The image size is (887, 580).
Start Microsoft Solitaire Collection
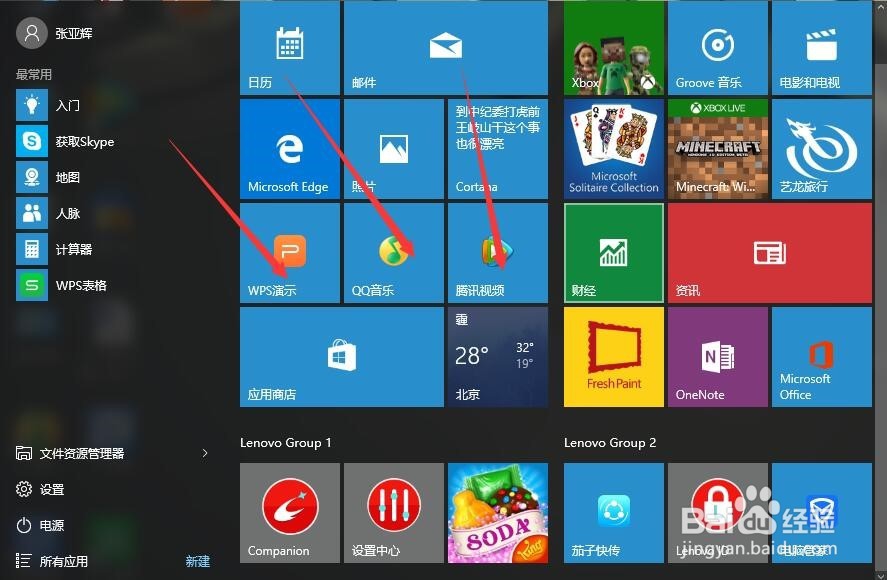tap(613, 150)
